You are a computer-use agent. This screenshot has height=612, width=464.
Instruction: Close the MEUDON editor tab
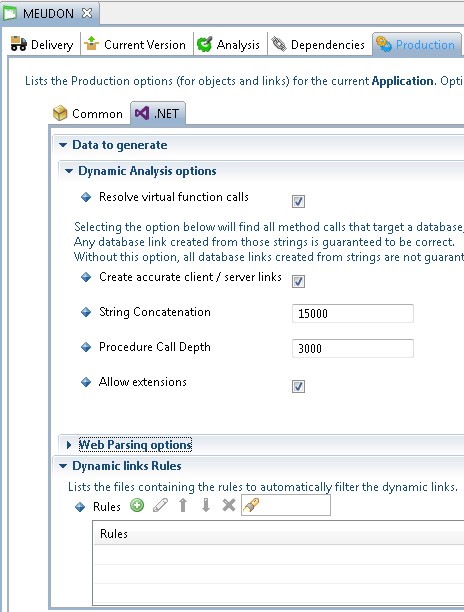pos(87,13)
